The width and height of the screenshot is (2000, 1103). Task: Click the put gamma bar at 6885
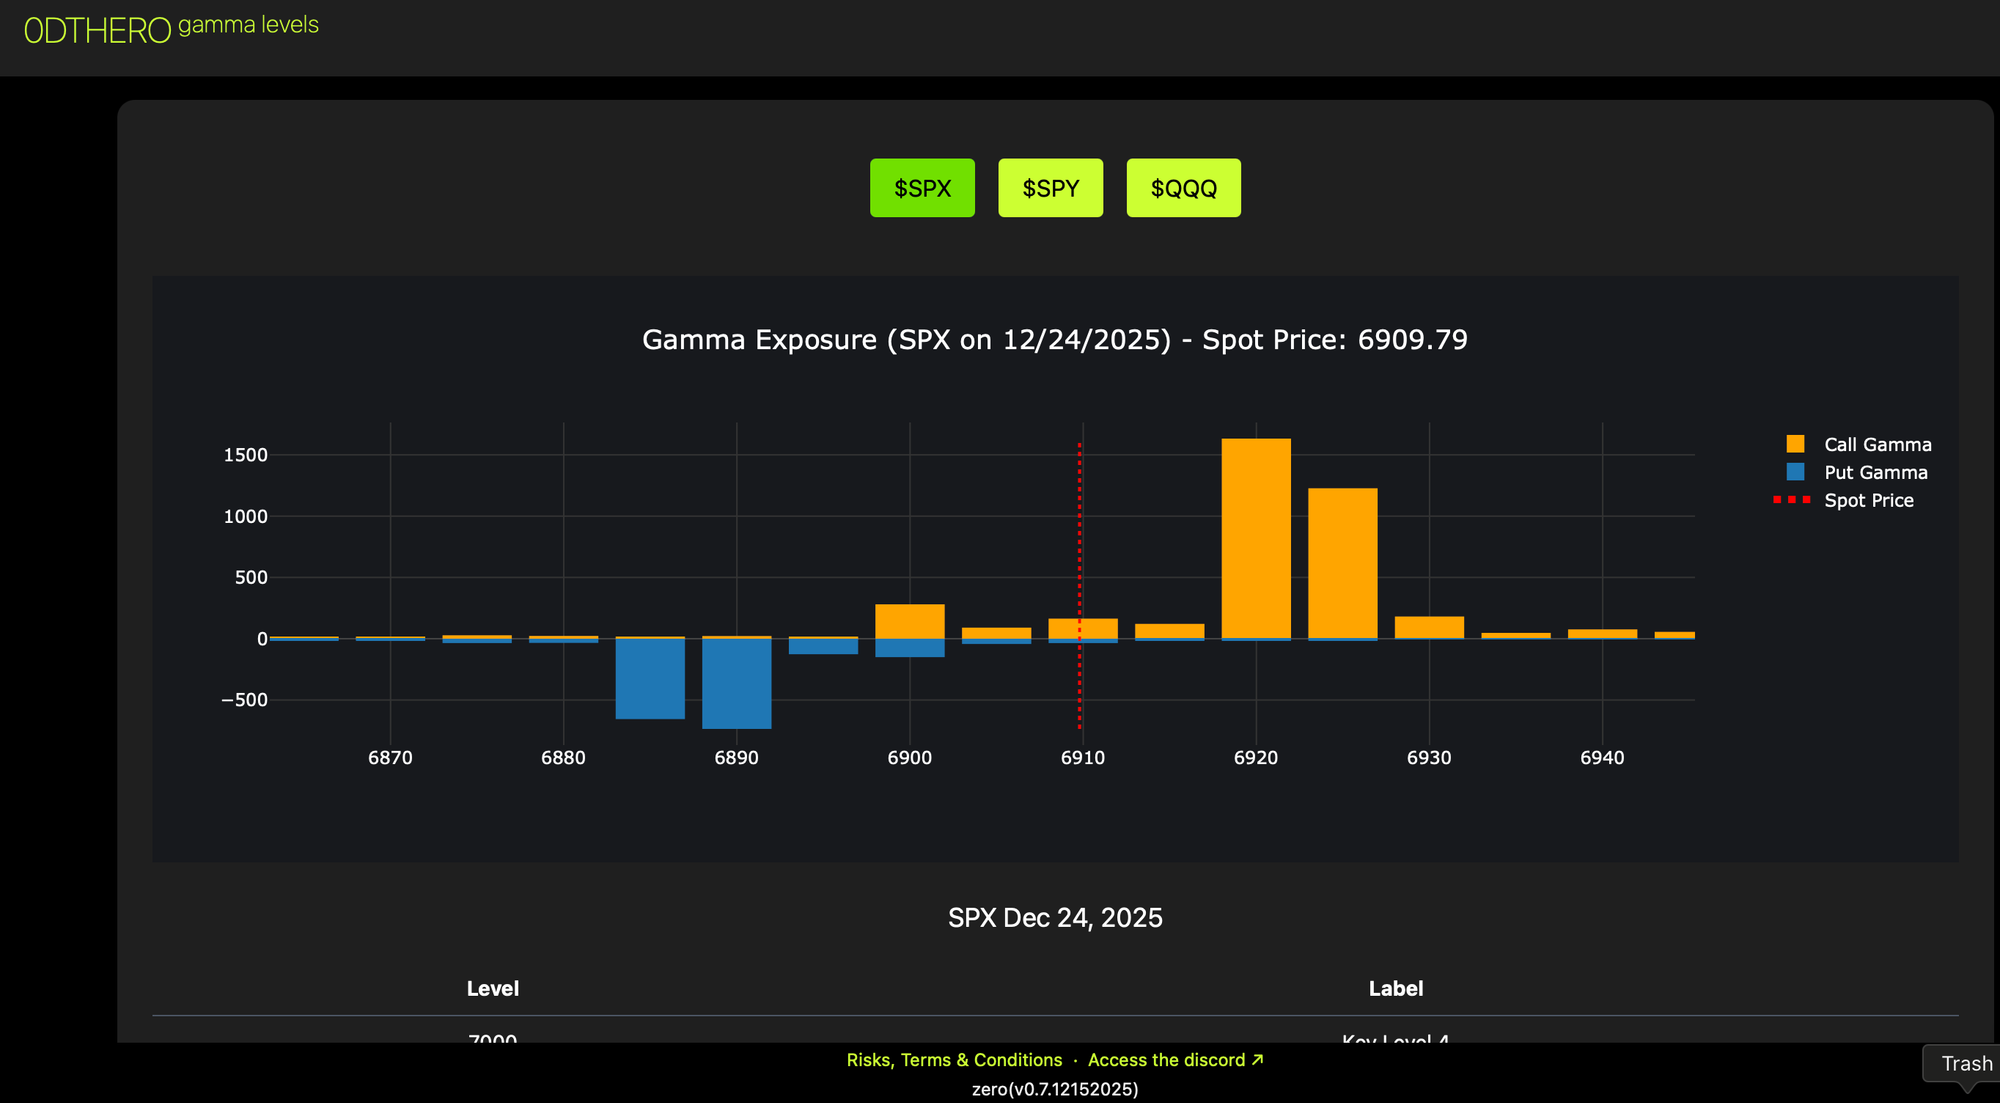point(650,678)
